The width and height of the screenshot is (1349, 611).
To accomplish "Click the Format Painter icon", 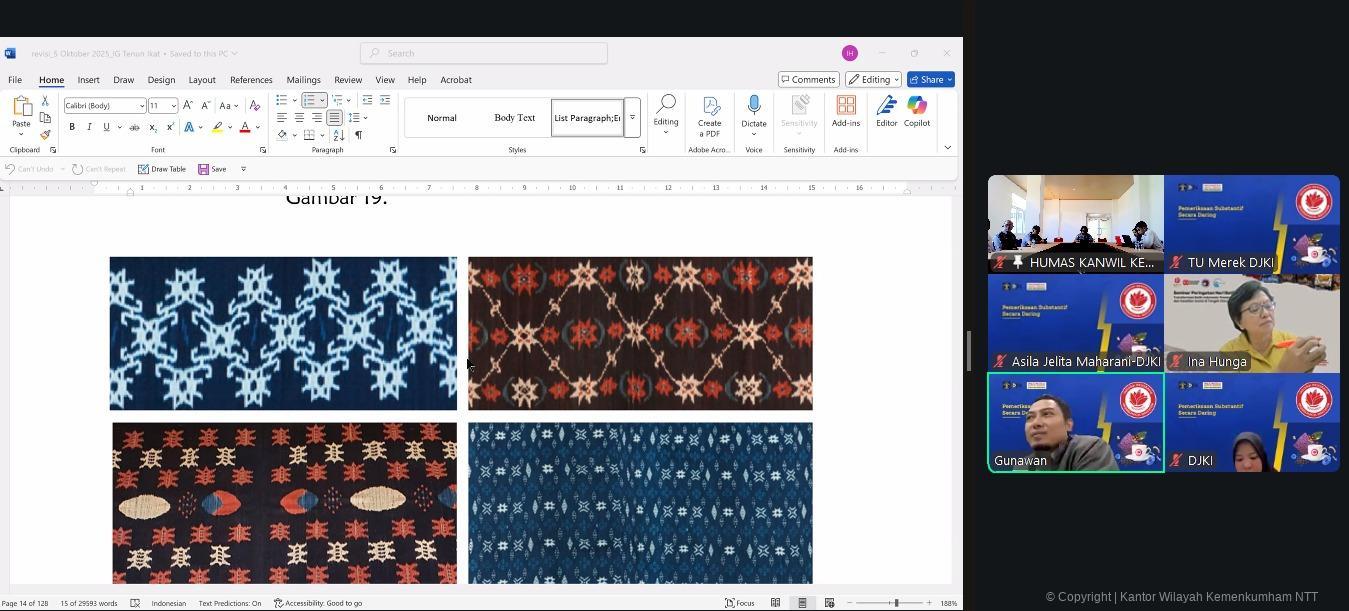I will pyautogui.click(x=45, y=135).
